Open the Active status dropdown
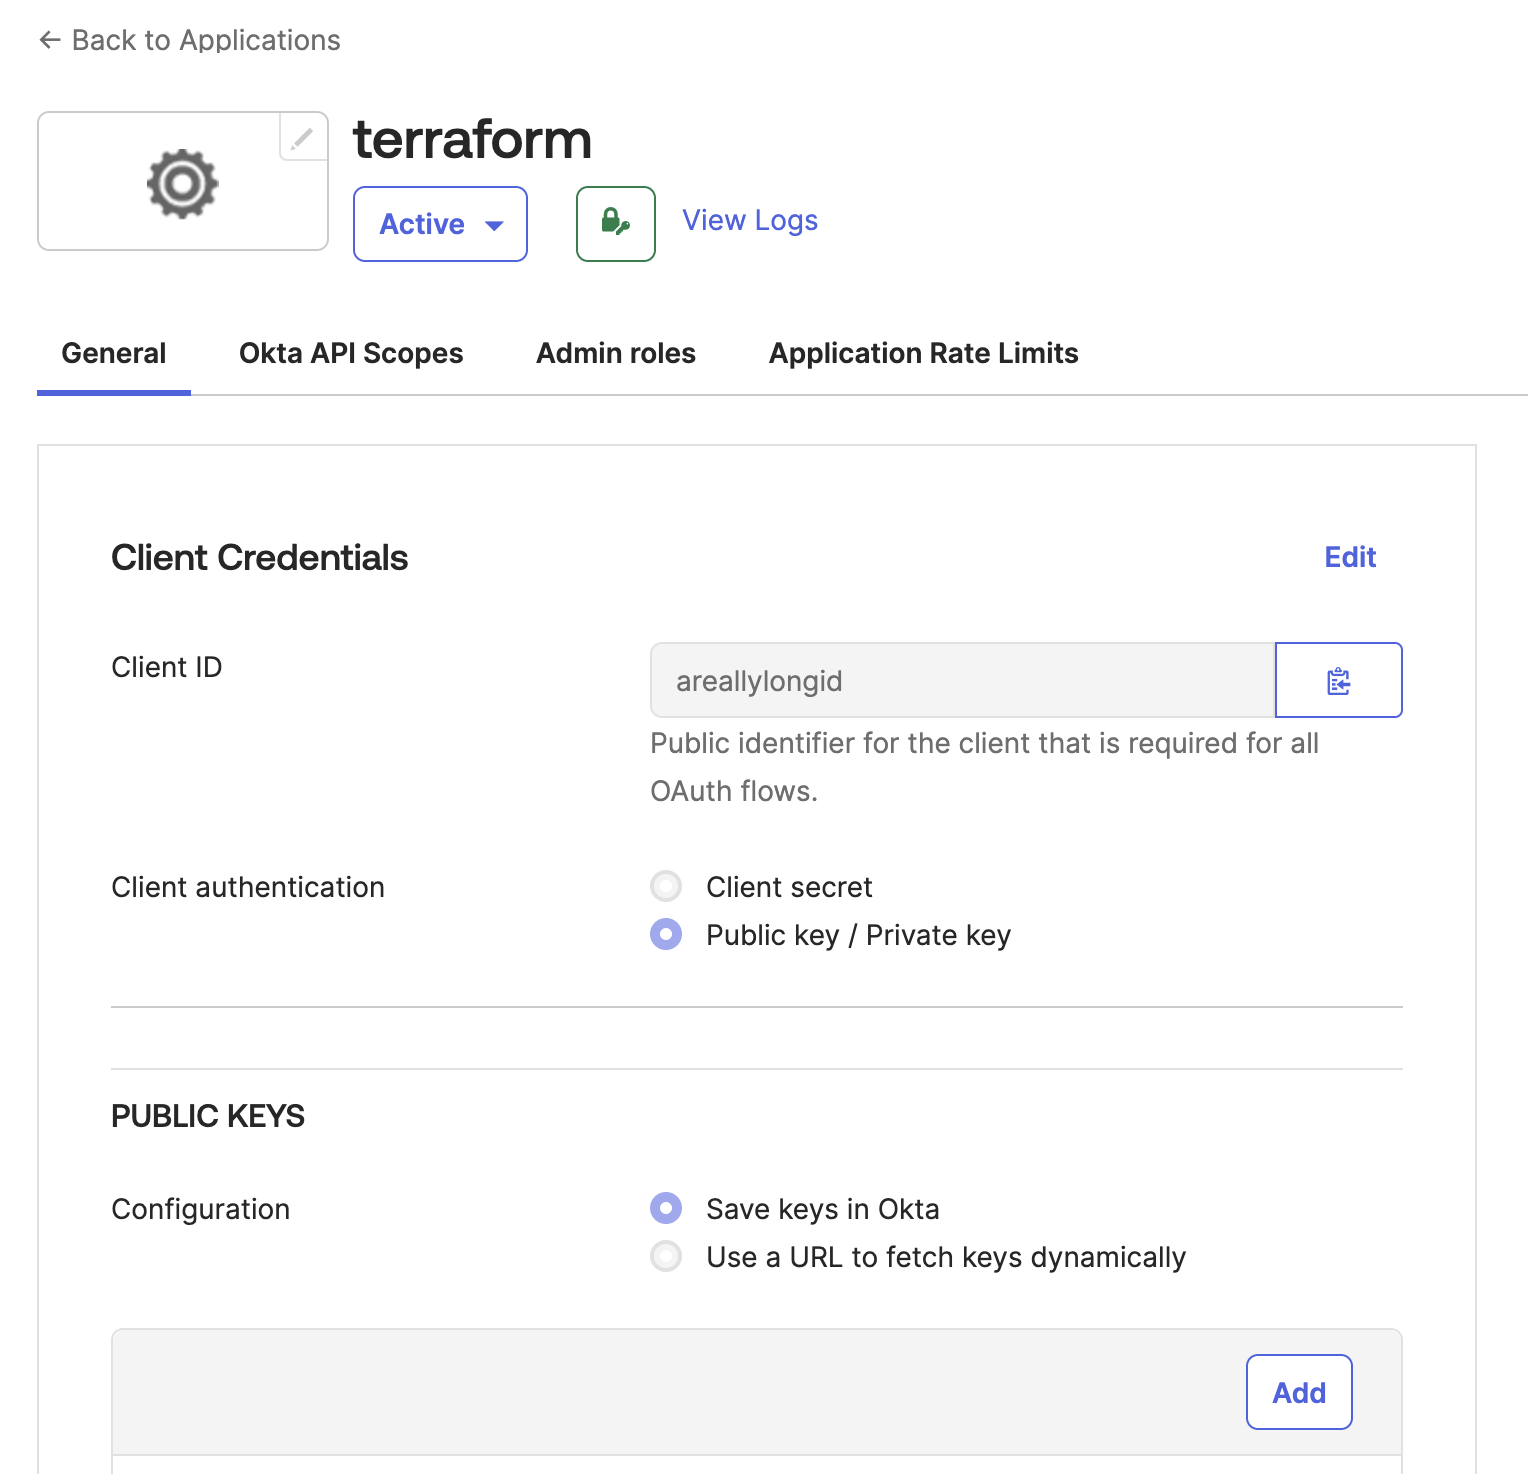1528x1474 pixels. [x=440, y=224]
